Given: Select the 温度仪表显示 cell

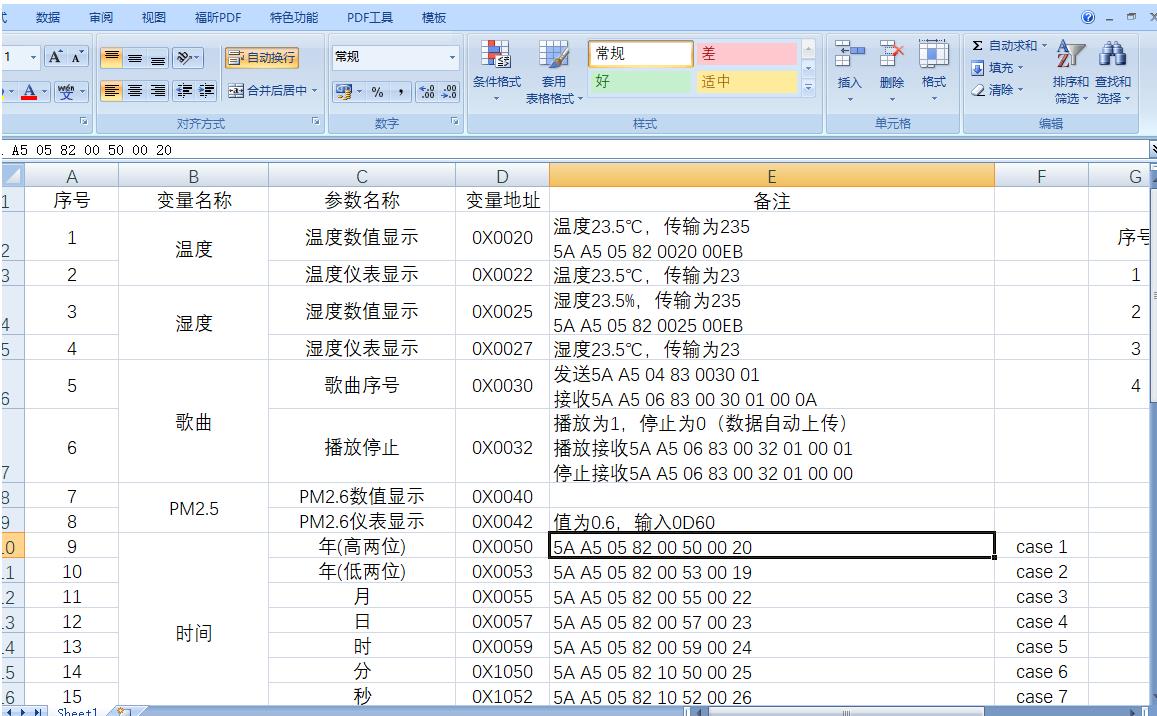Looking at the screenshot, I should (x=362, y=274).
